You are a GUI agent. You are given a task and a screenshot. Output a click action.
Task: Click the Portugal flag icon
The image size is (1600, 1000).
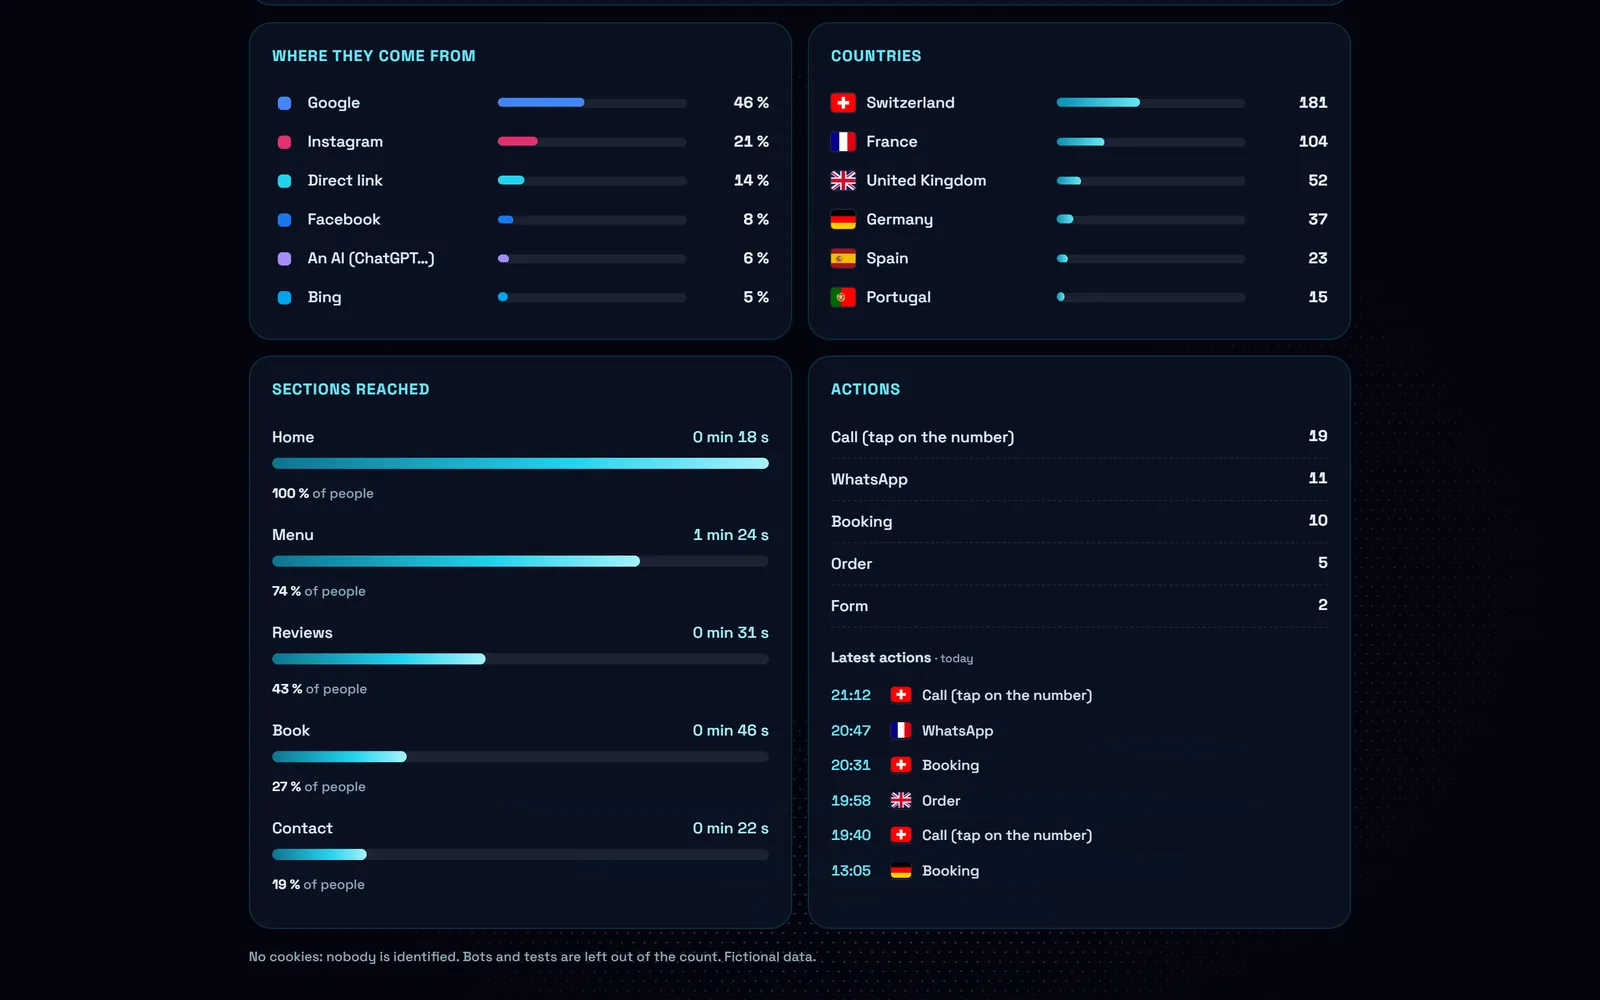click(843, 298)
